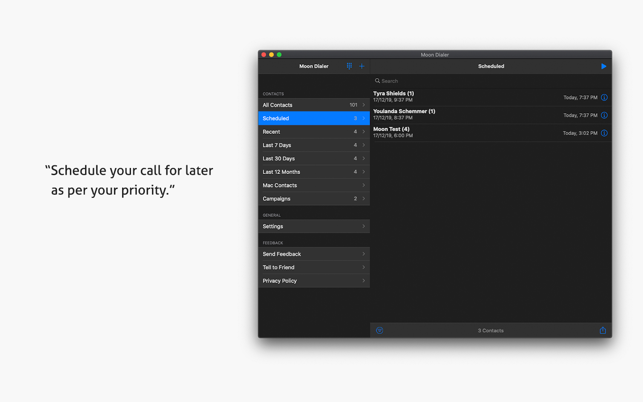The height and width of the screenshot is (402, 643).
Task: Click the blue plus add contact icon
Action: coord(361,66)
